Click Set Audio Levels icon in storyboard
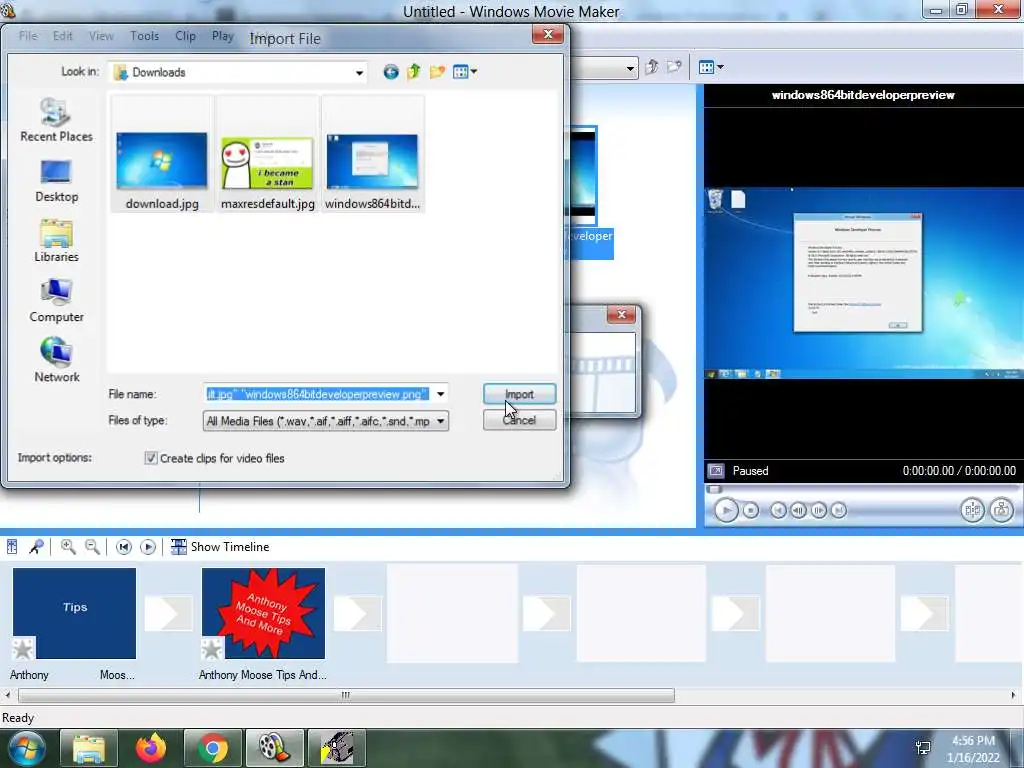Viewport: 1024px width, 768px height. tap(12, 547)
